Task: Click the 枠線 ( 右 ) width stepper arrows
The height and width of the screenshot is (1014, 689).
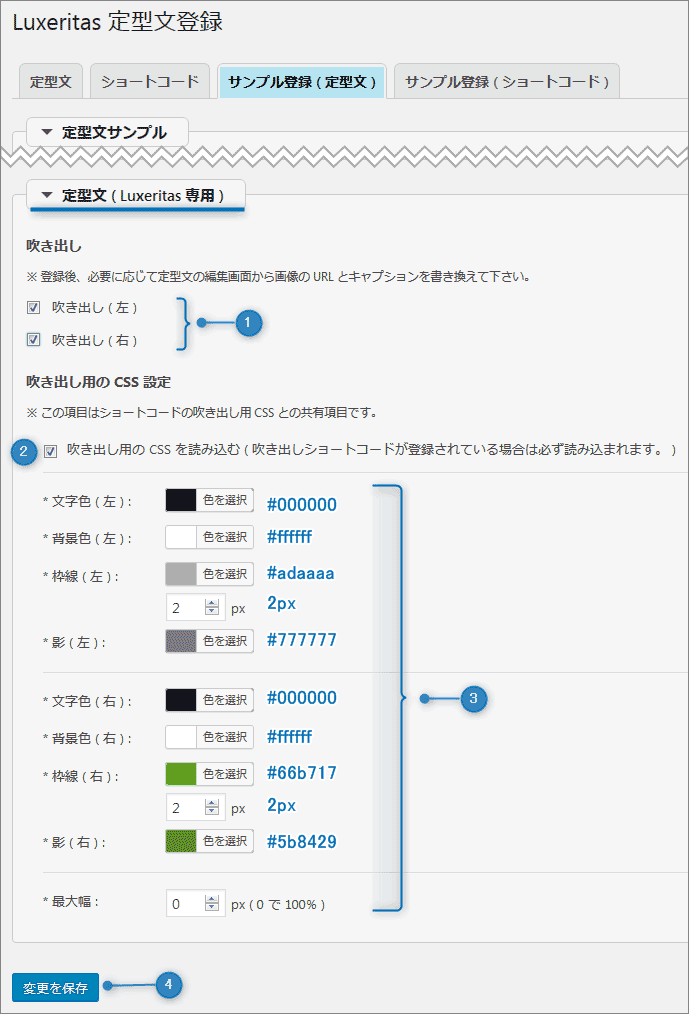Action: (x=211, y=808)
